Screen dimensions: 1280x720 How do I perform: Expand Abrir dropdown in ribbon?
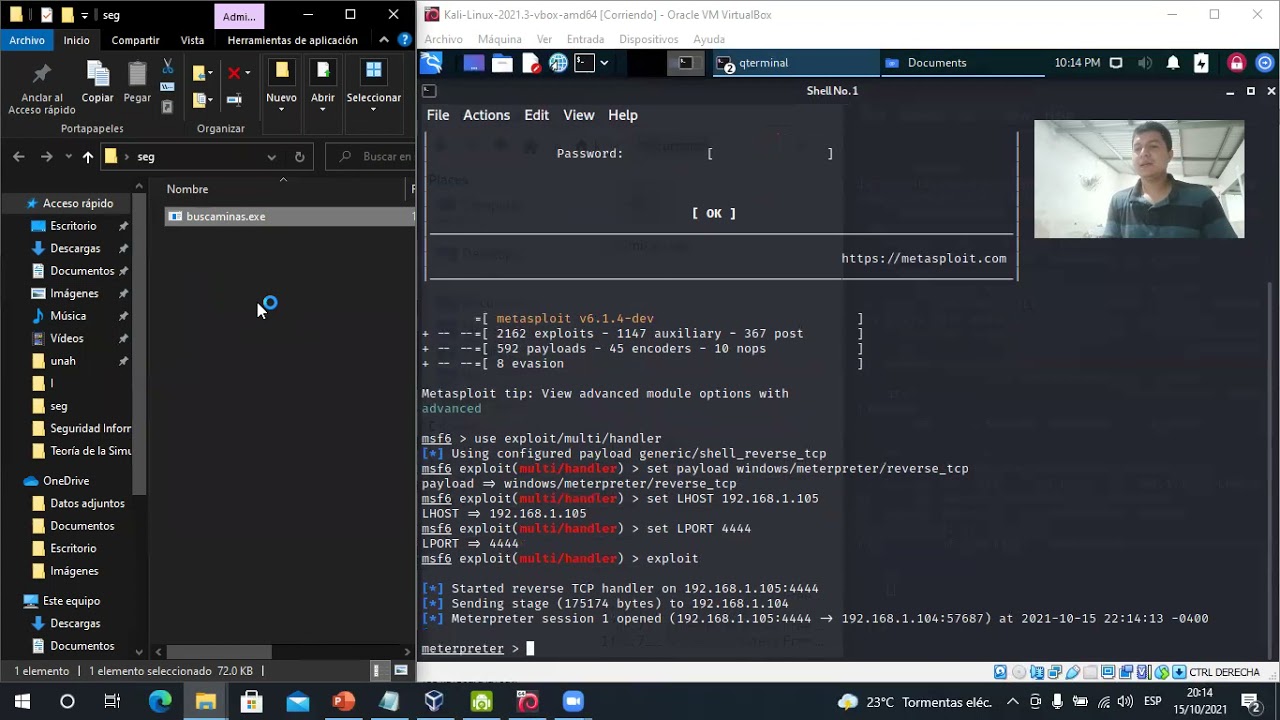[x=322, y=109]
